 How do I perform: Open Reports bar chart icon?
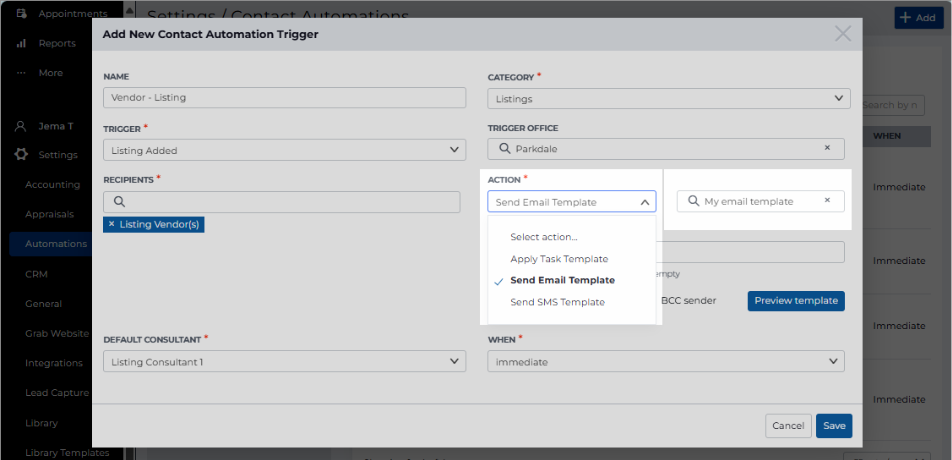(x=21, y=43)
